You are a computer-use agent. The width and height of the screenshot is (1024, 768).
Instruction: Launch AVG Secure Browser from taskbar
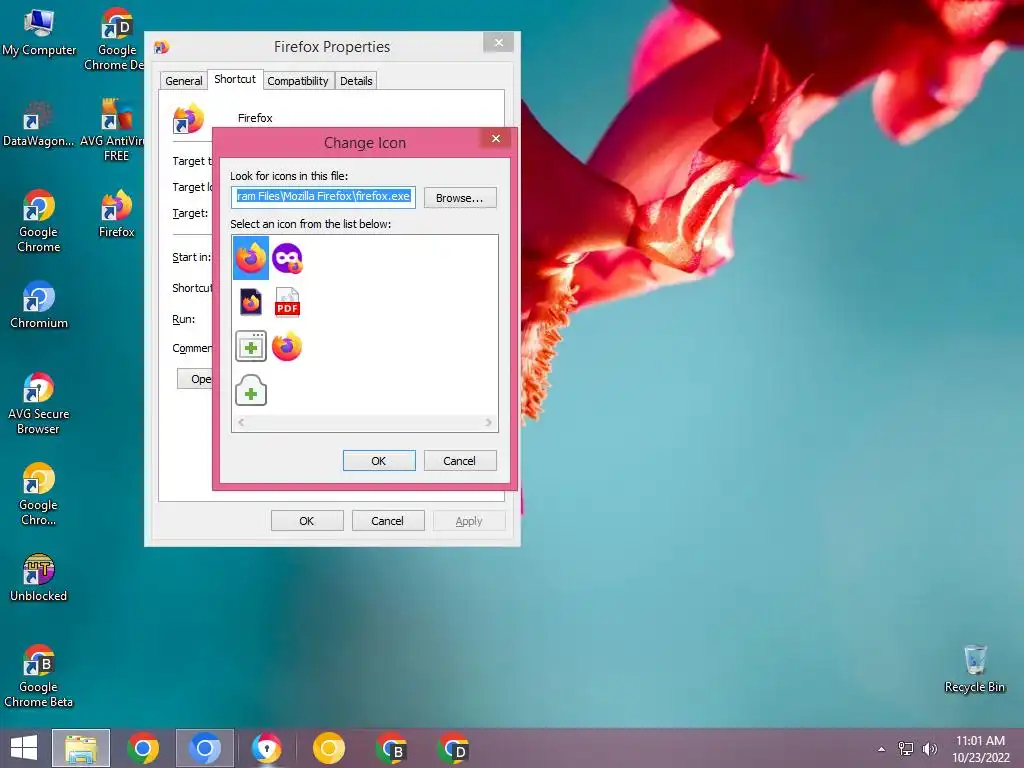pyautogui.click(x=266, y=748)
